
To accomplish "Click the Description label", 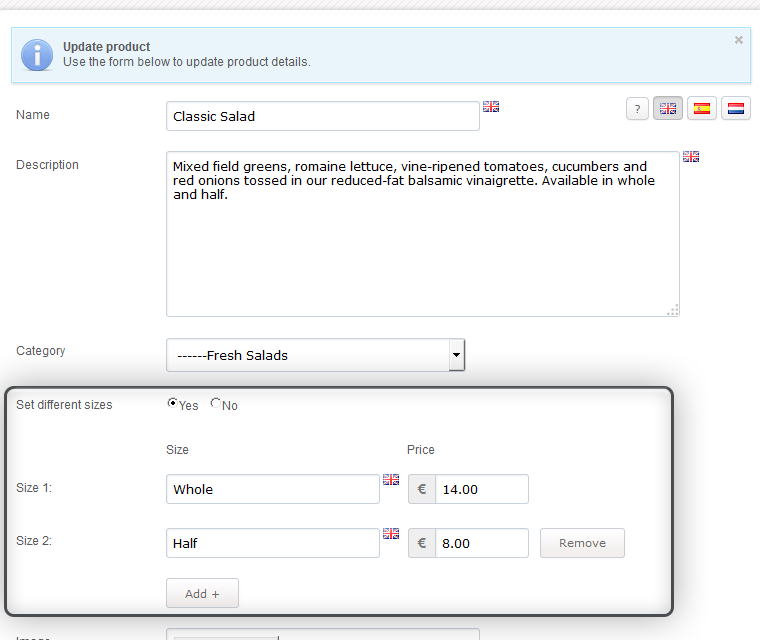I will click(x=48, y=165).
